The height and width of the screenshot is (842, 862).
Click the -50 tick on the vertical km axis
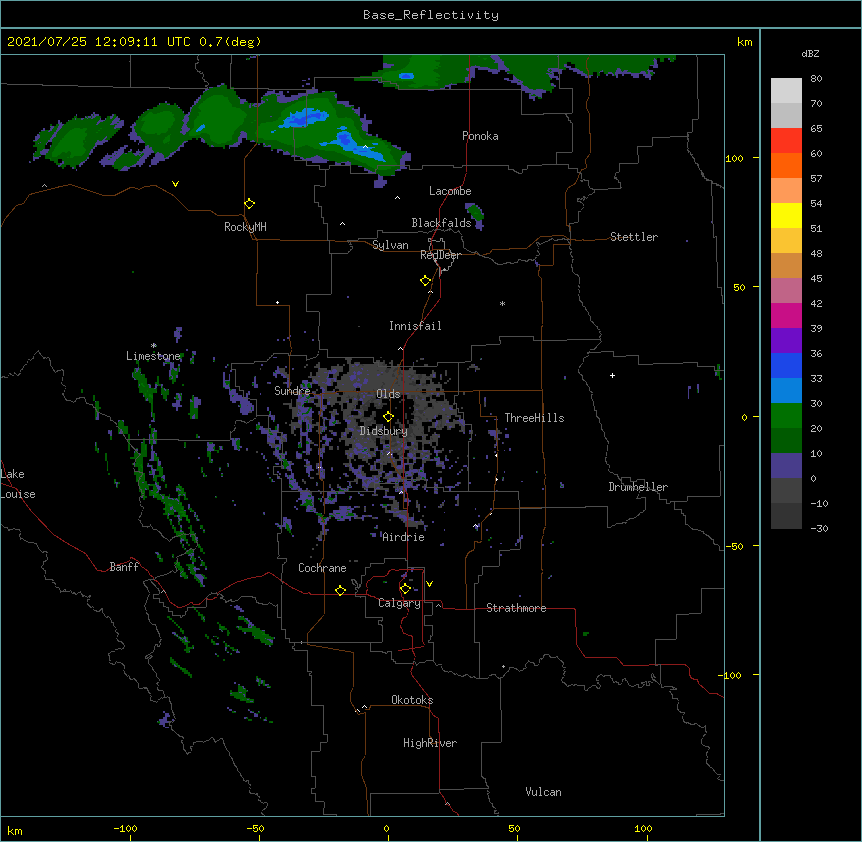tap(734, 546)
